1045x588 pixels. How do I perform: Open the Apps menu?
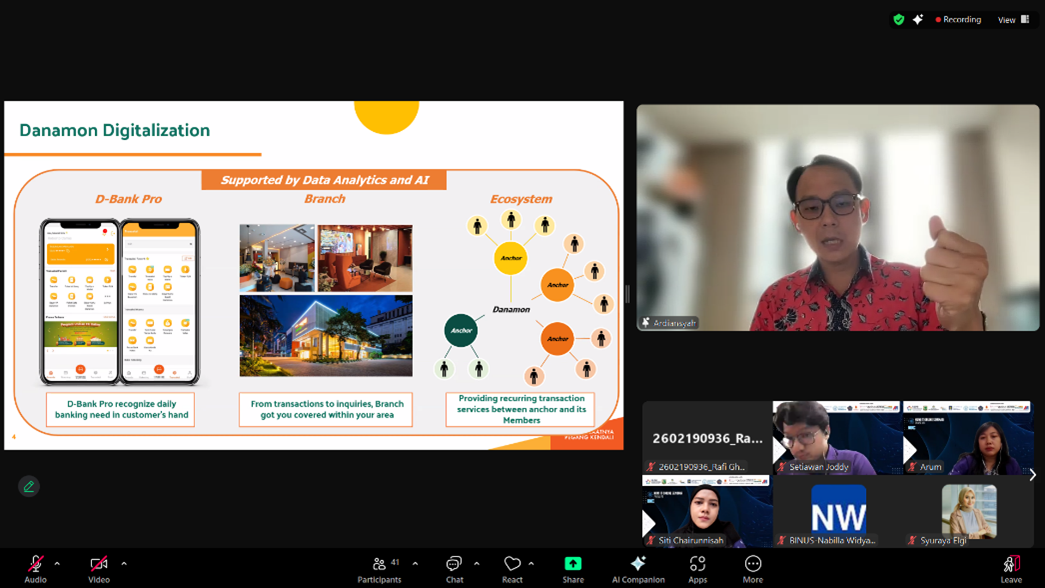coord(697,569)
